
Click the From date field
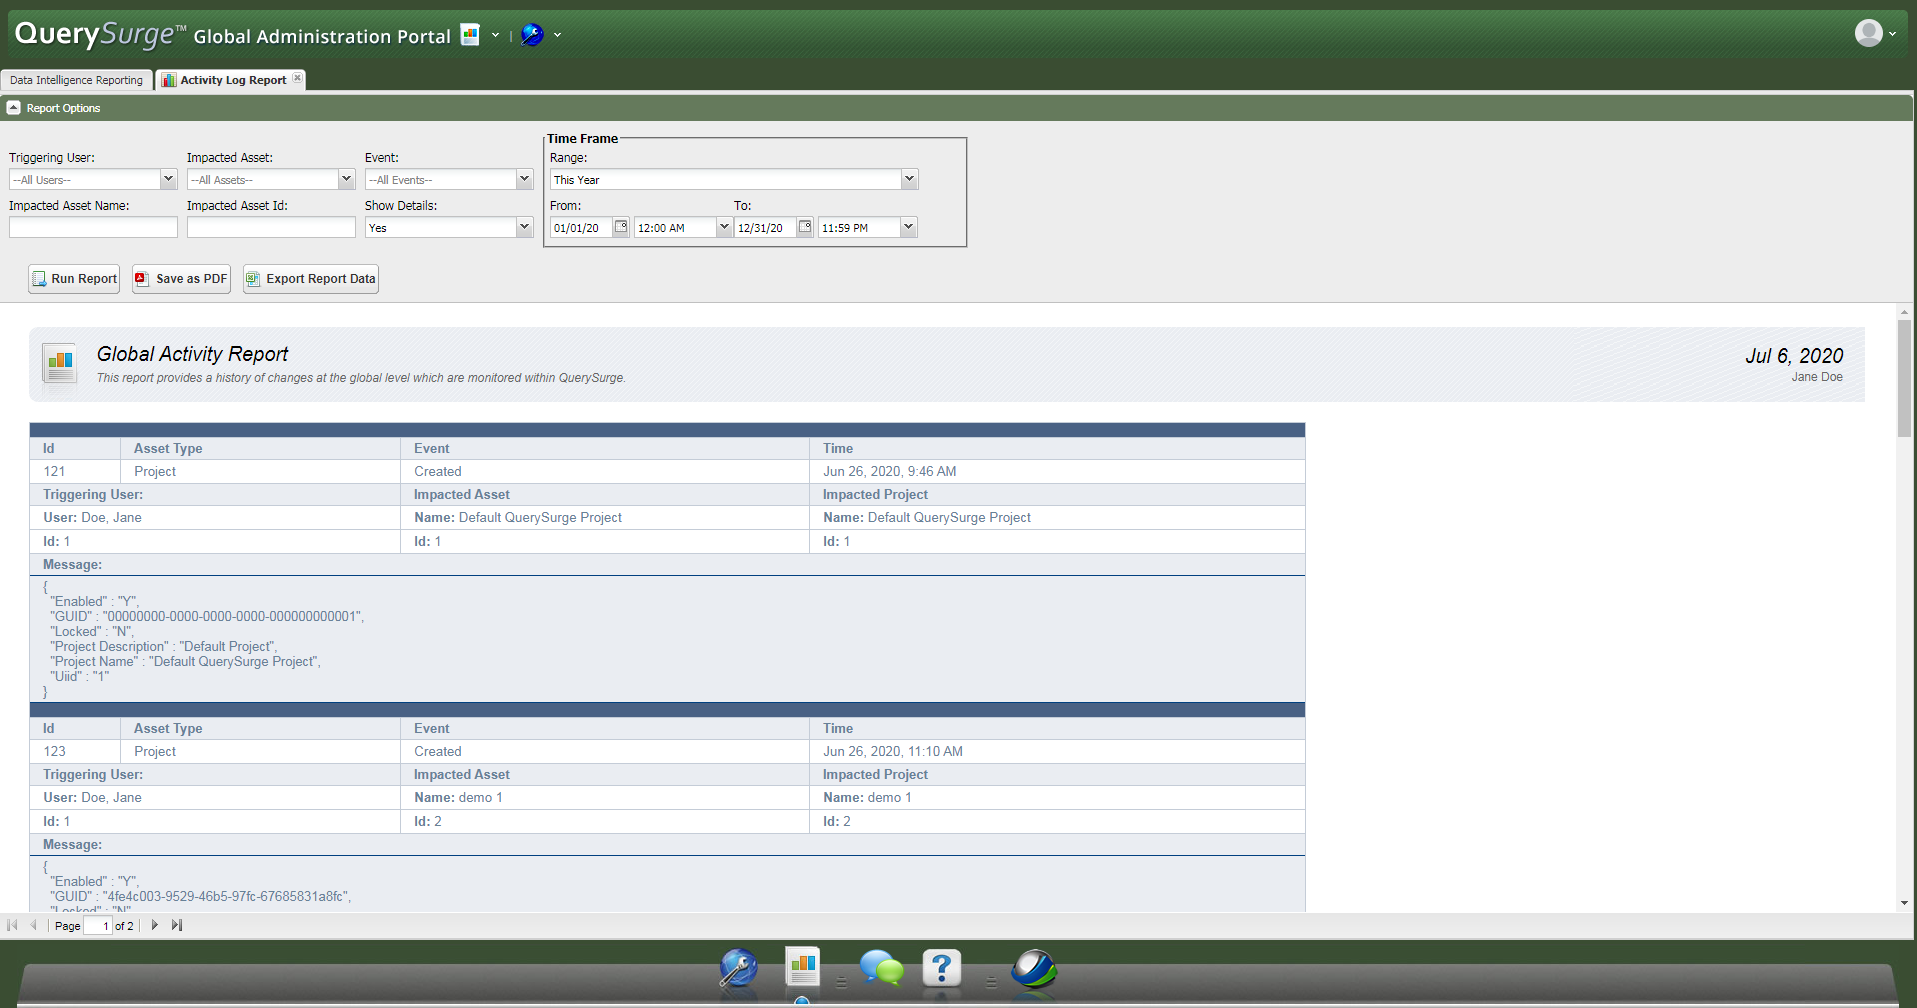(x=581, y=227)
